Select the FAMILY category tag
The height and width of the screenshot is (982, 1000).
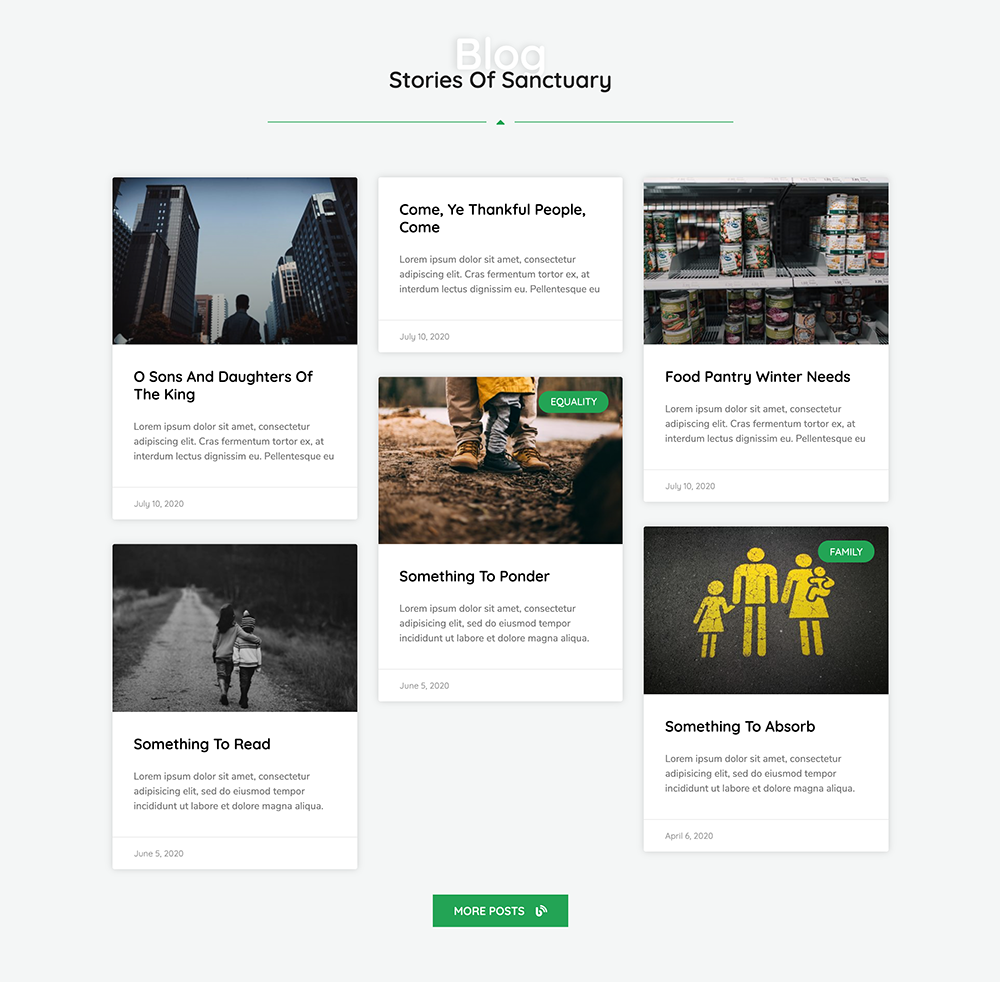tap(845, 552)
